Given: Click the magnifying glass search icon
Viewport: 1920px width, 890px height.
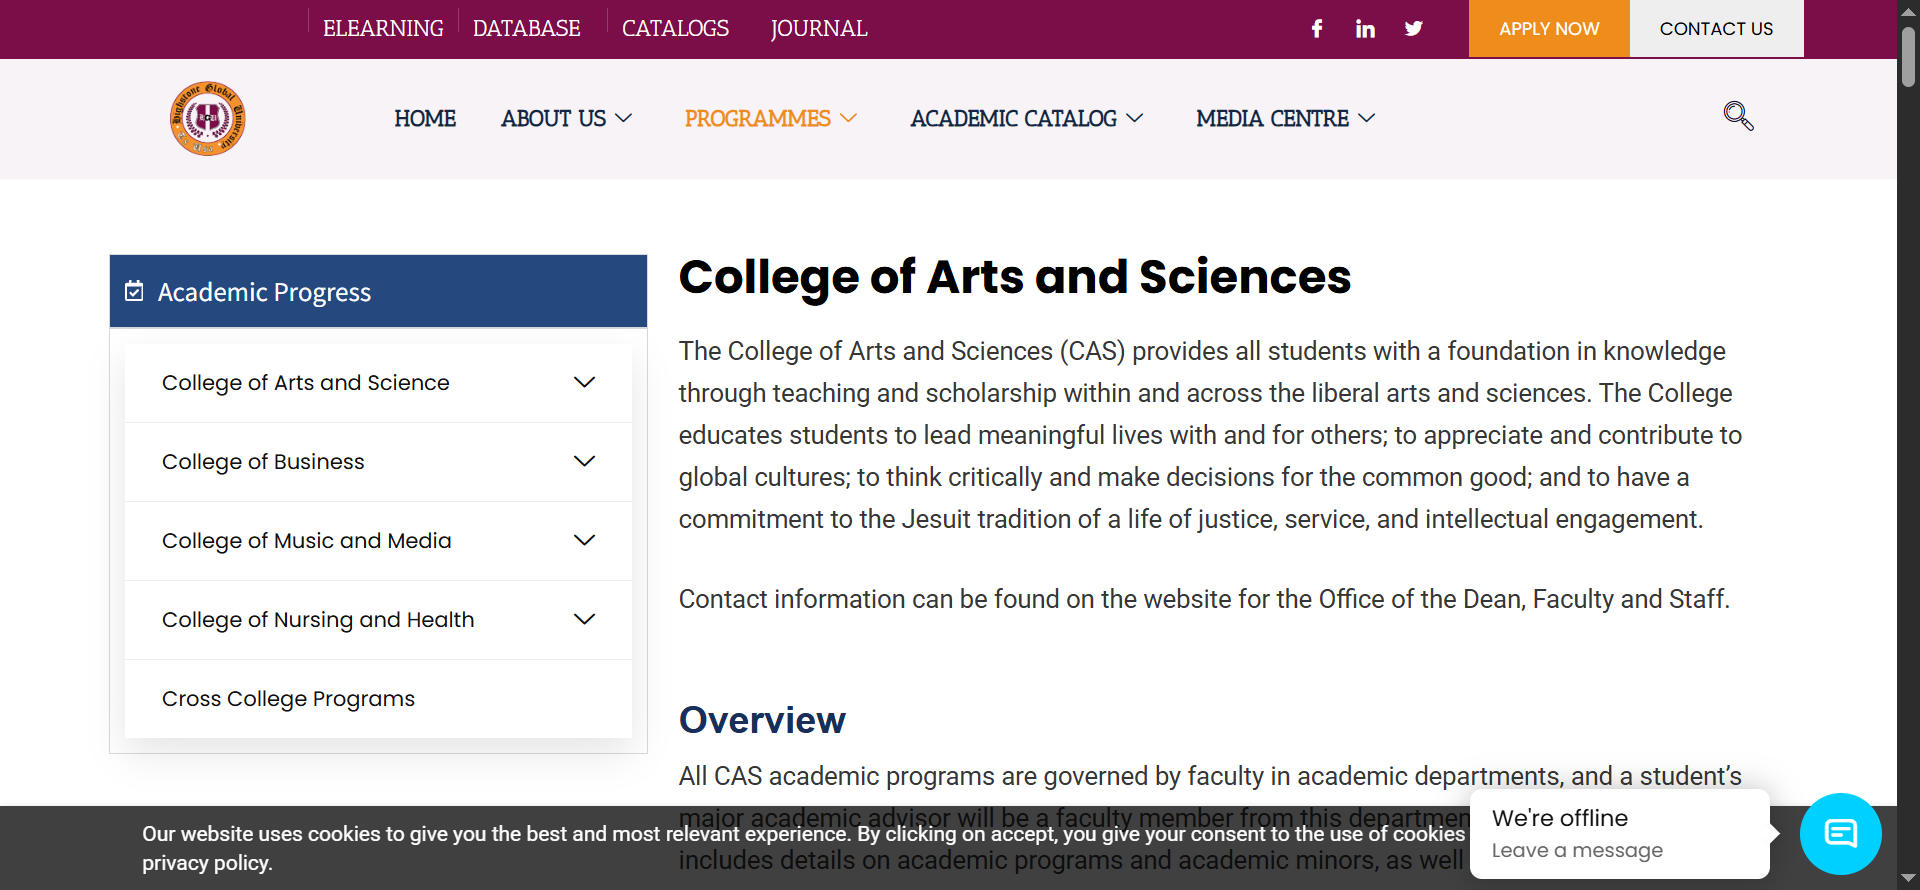Looking at the screenshot, I should (1738, 117).
